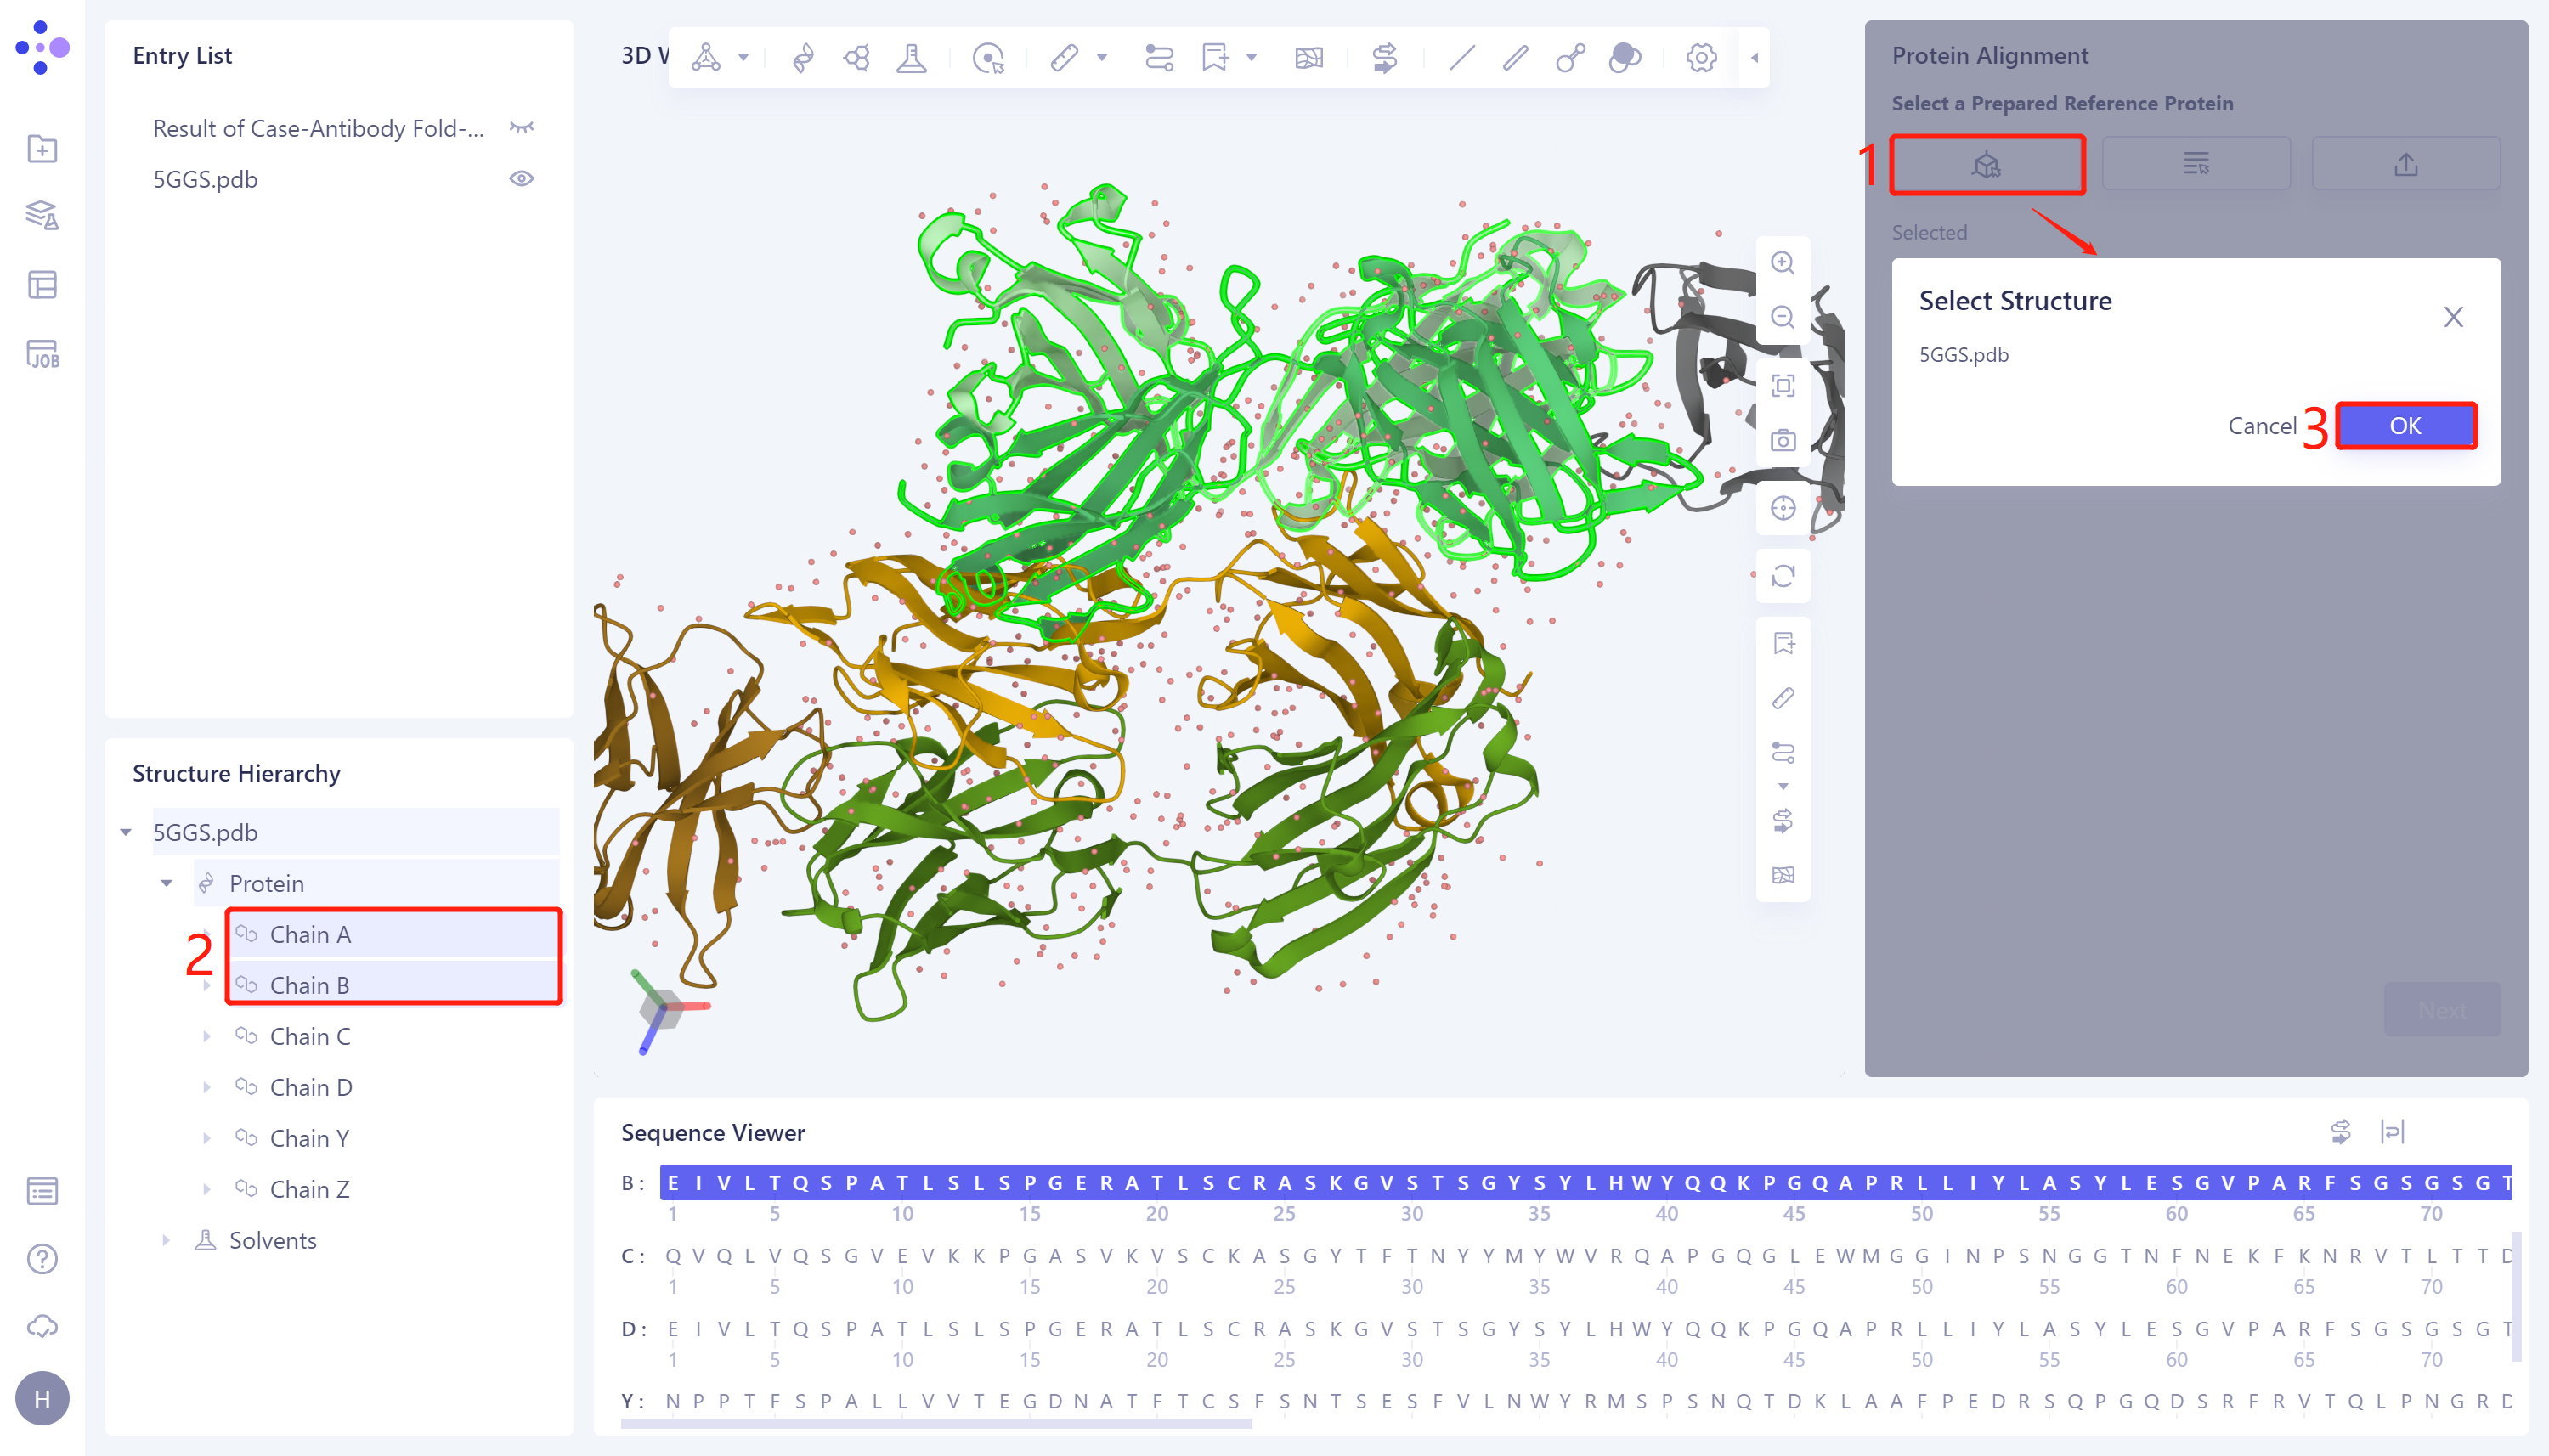Open the measurement ruler tool
2549x1456 pixels.
coord(1064,57)
